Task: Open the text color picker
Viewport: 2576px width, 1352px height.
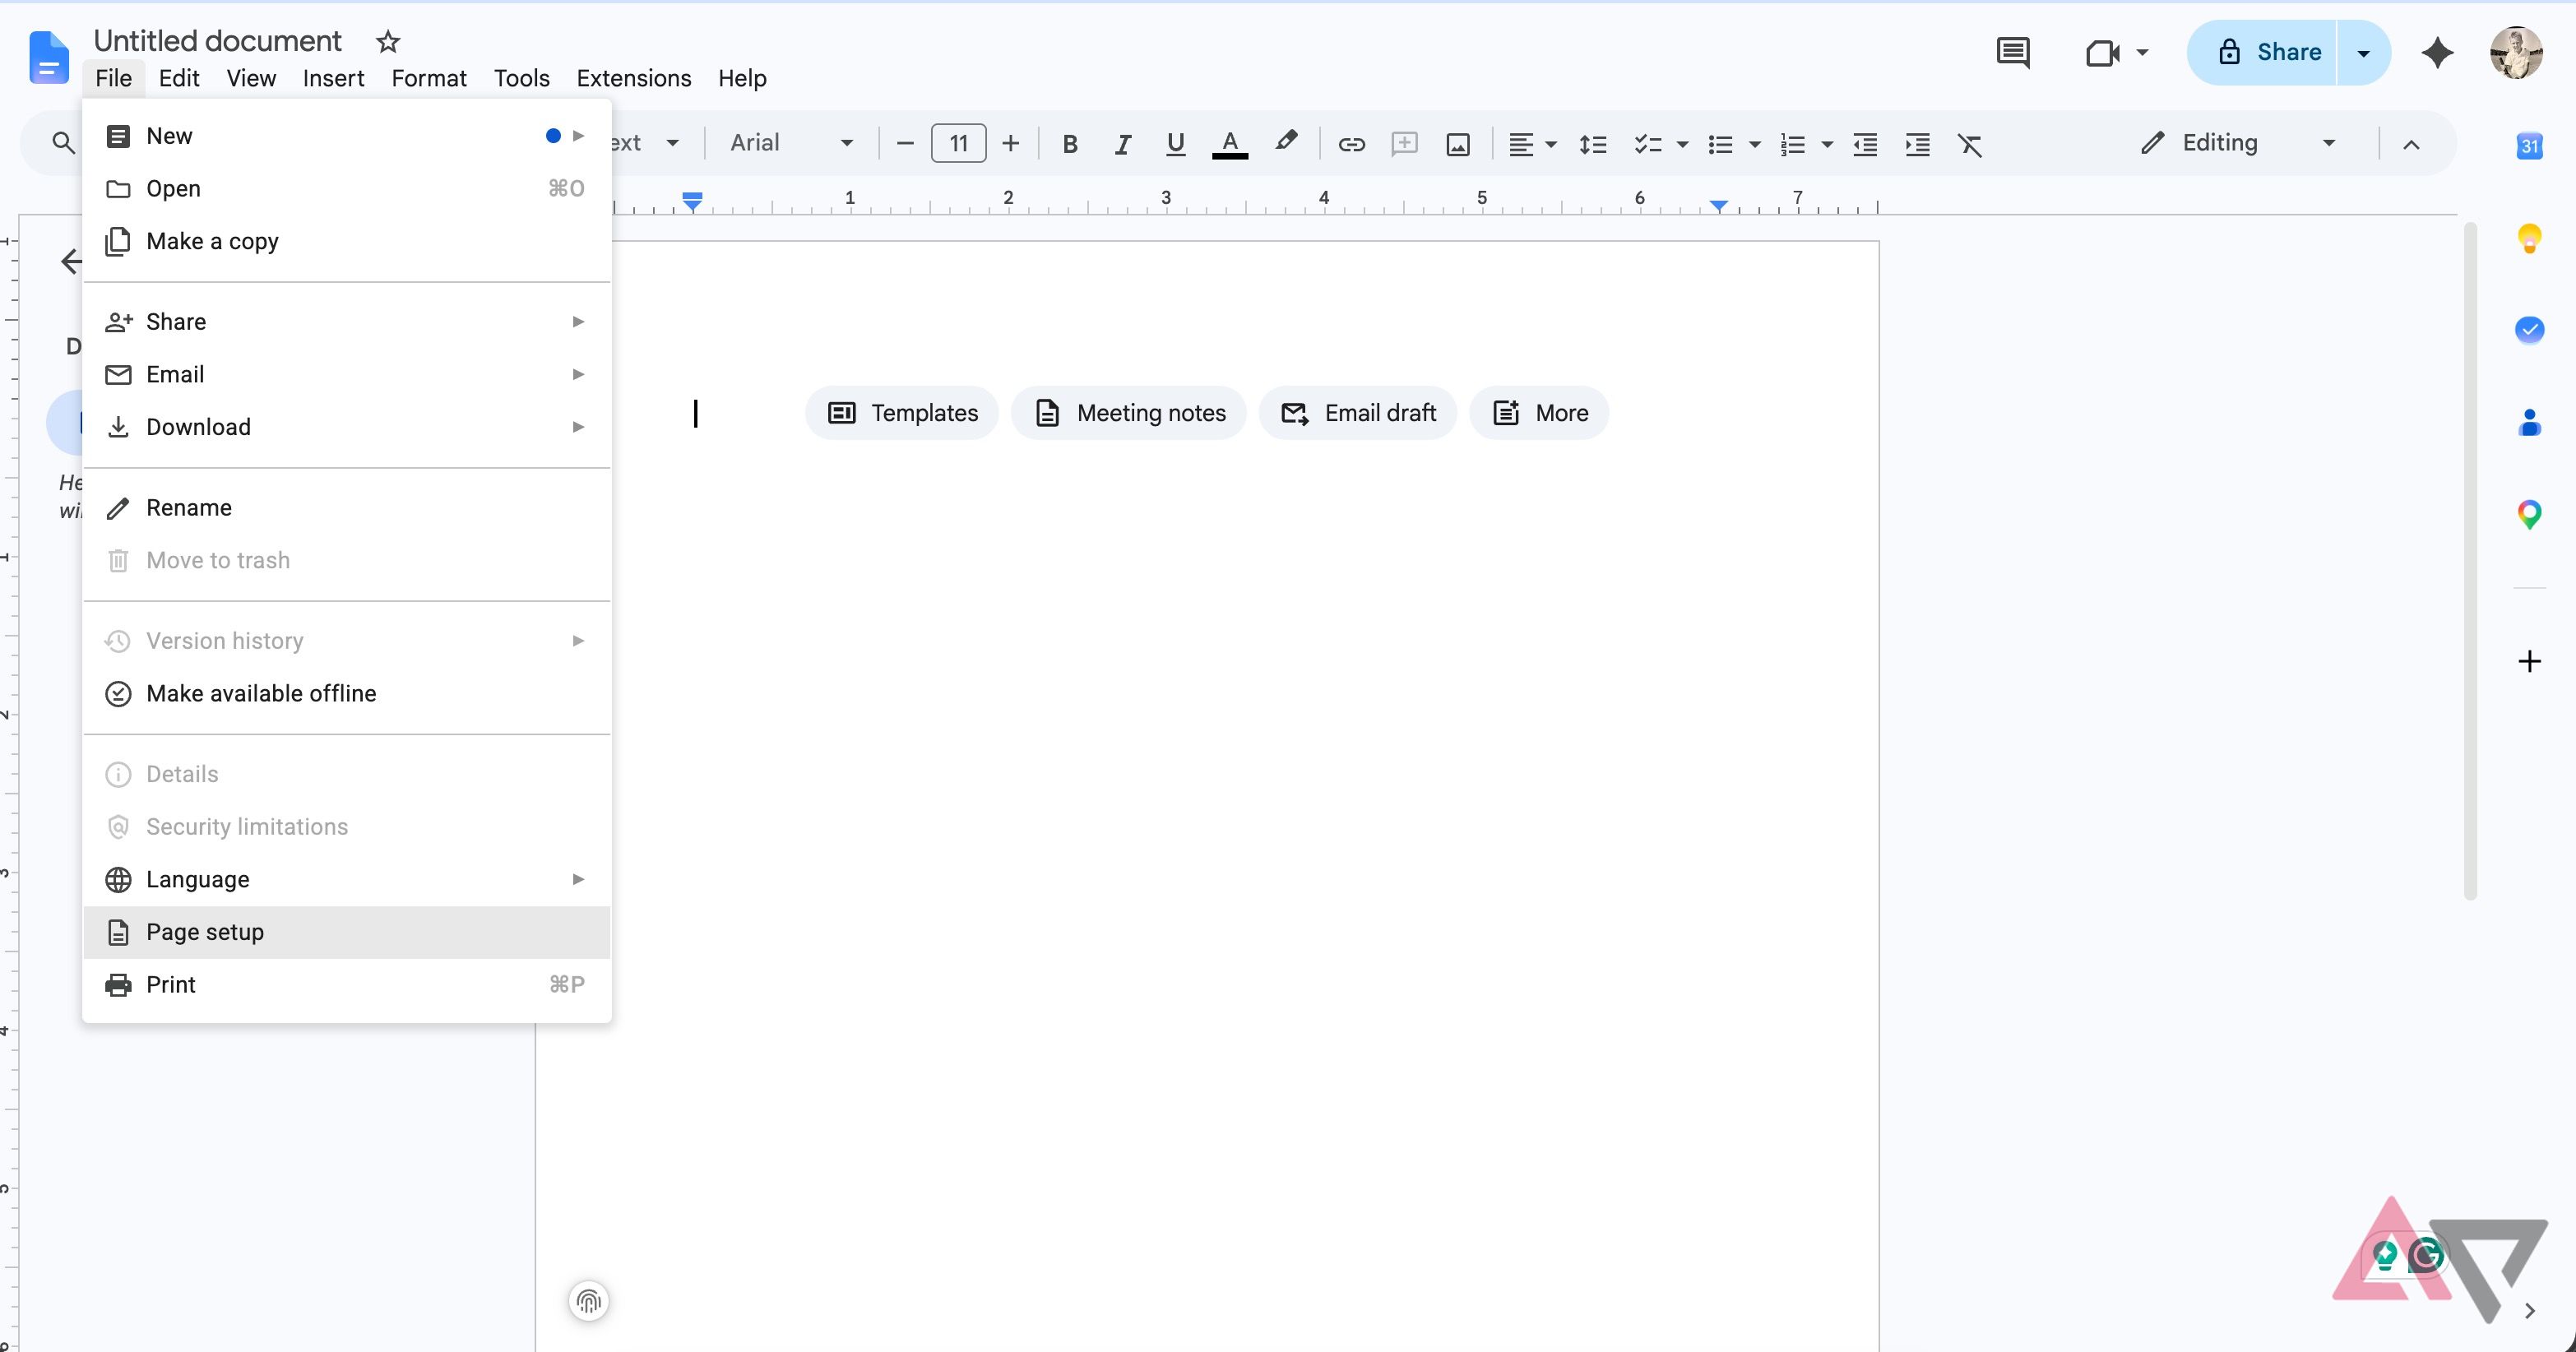Action: (1229, 144)
